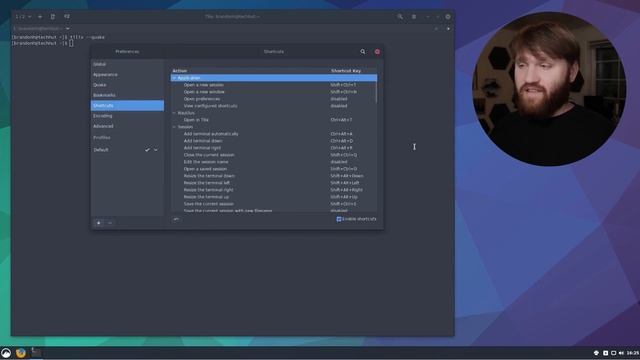Open the volume indicator in system tray
Image resolution: width=640 pixels, height=360 pixels.
coord(621,353)
